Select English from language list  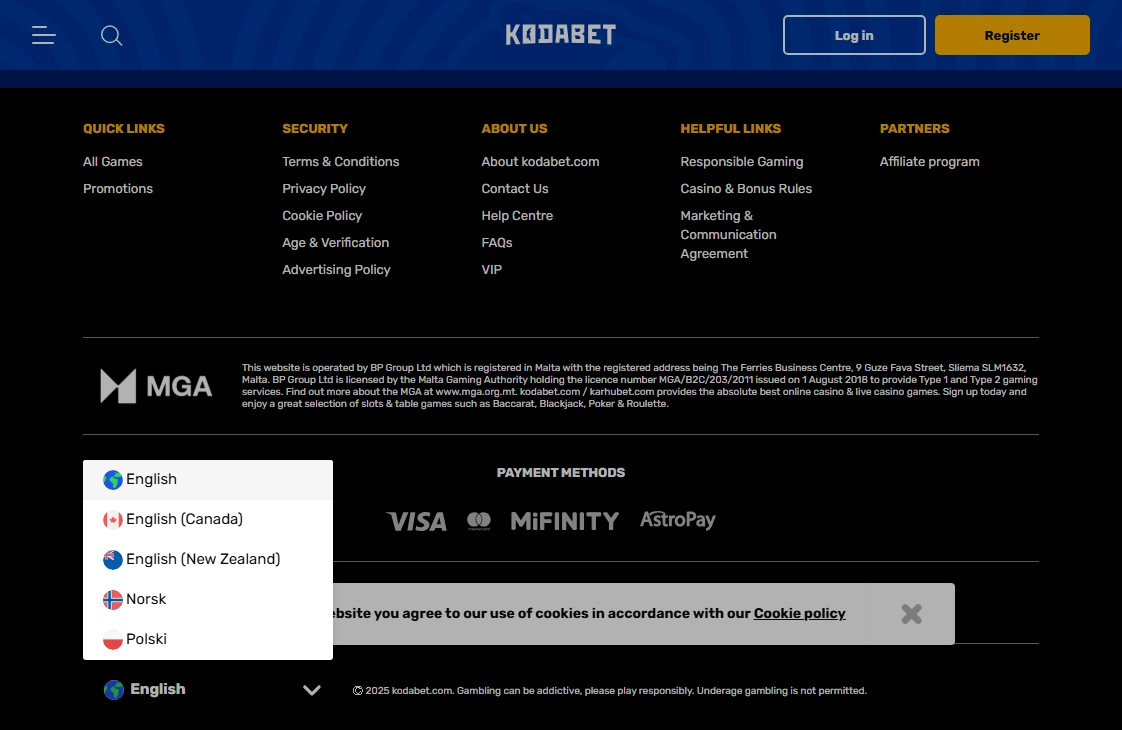pyautogui.click(x=208, y=480)
